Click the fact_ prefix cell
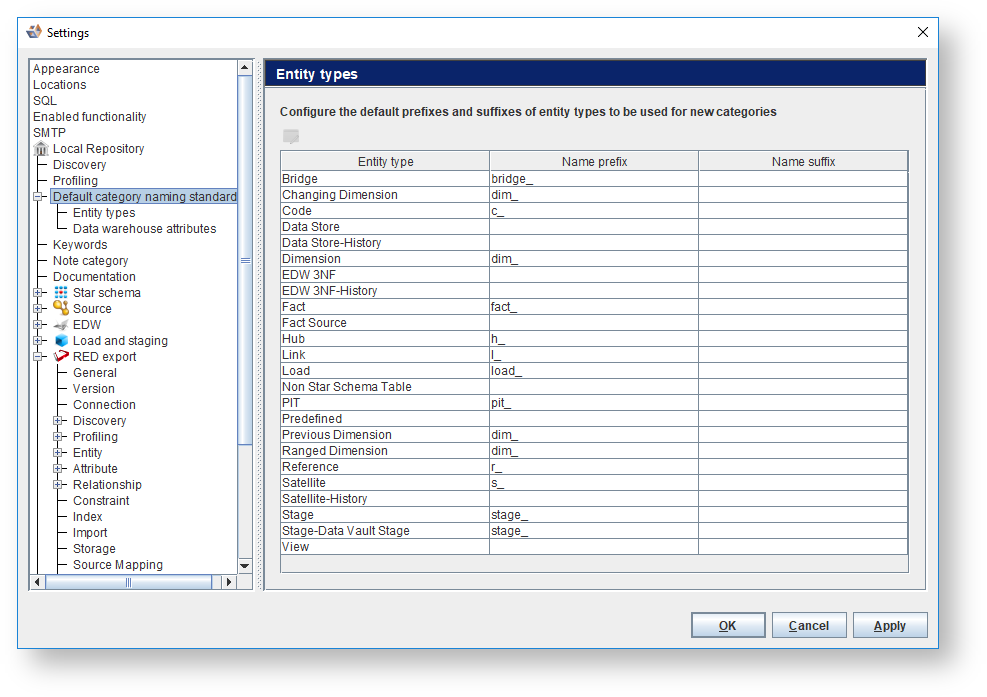Viewport: 987px width, 697px height. click(594, 307)
